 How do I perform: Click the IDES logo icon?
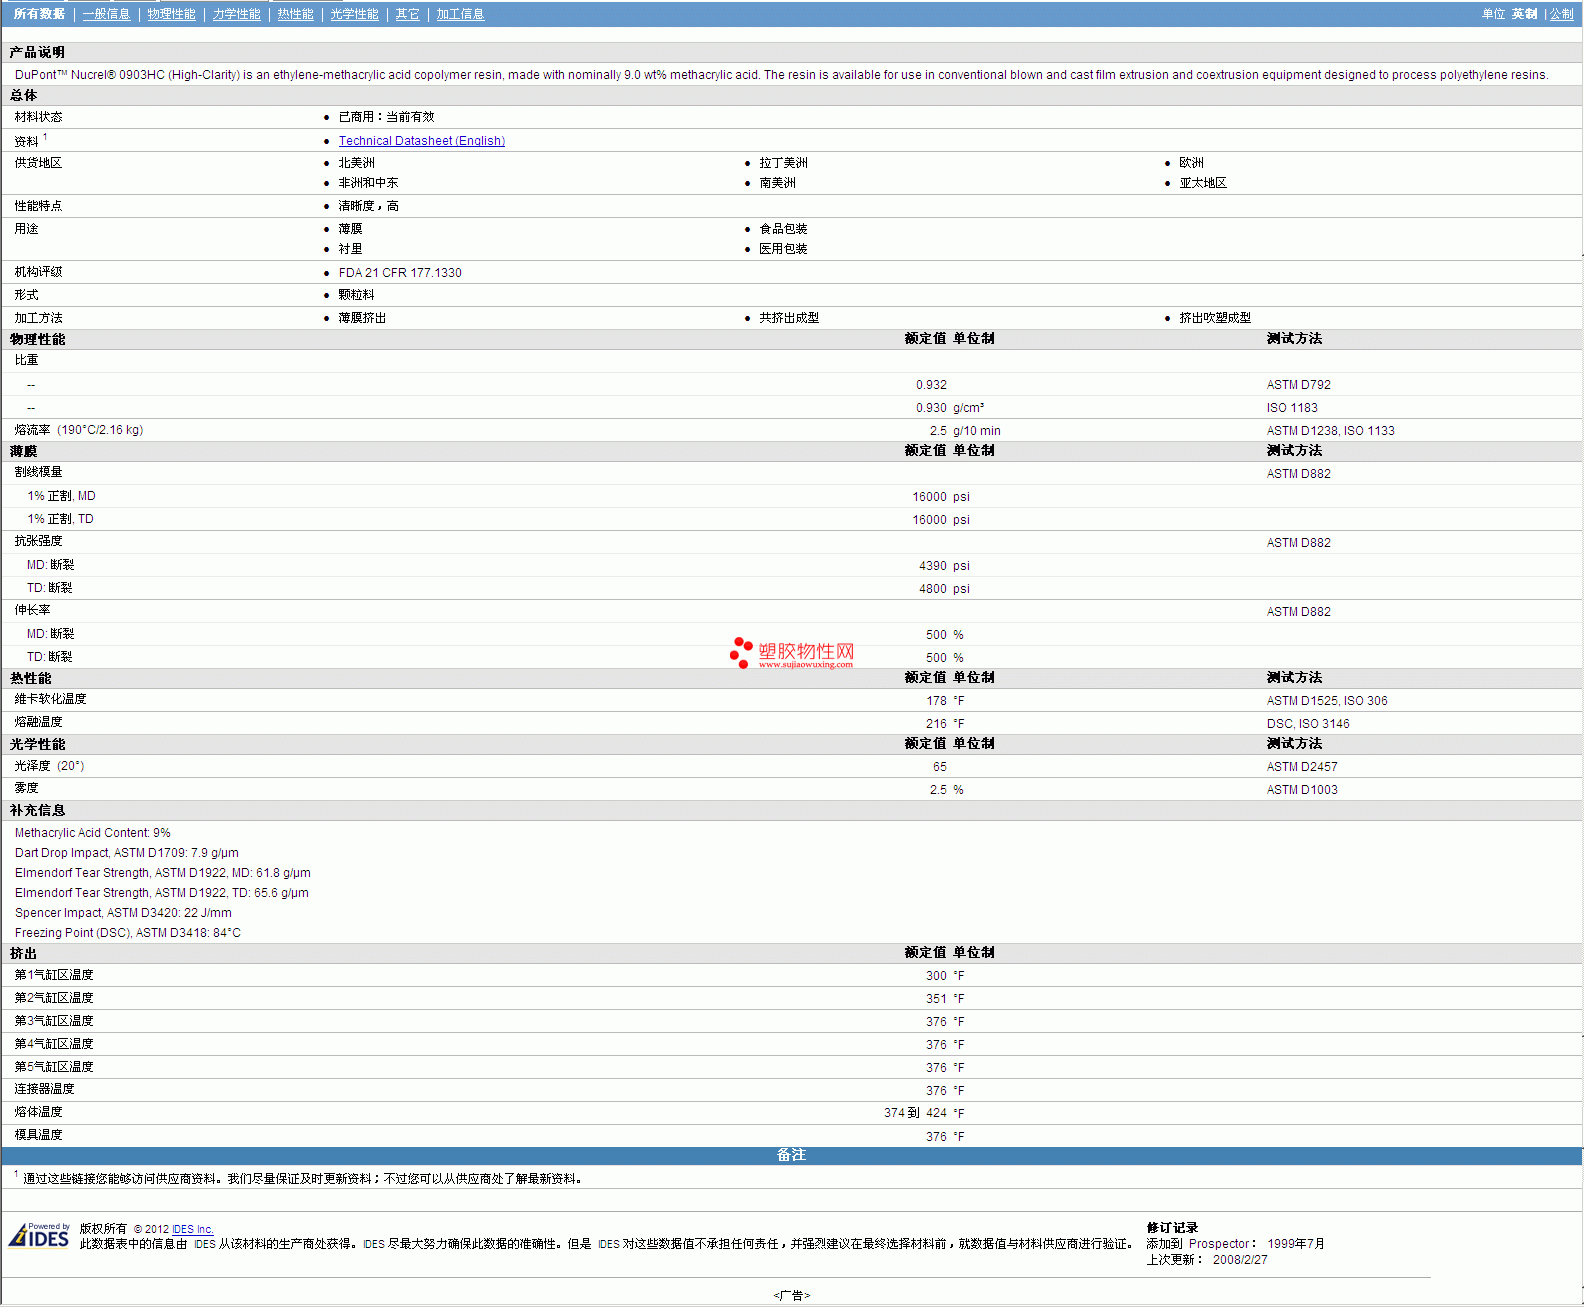39,1235
